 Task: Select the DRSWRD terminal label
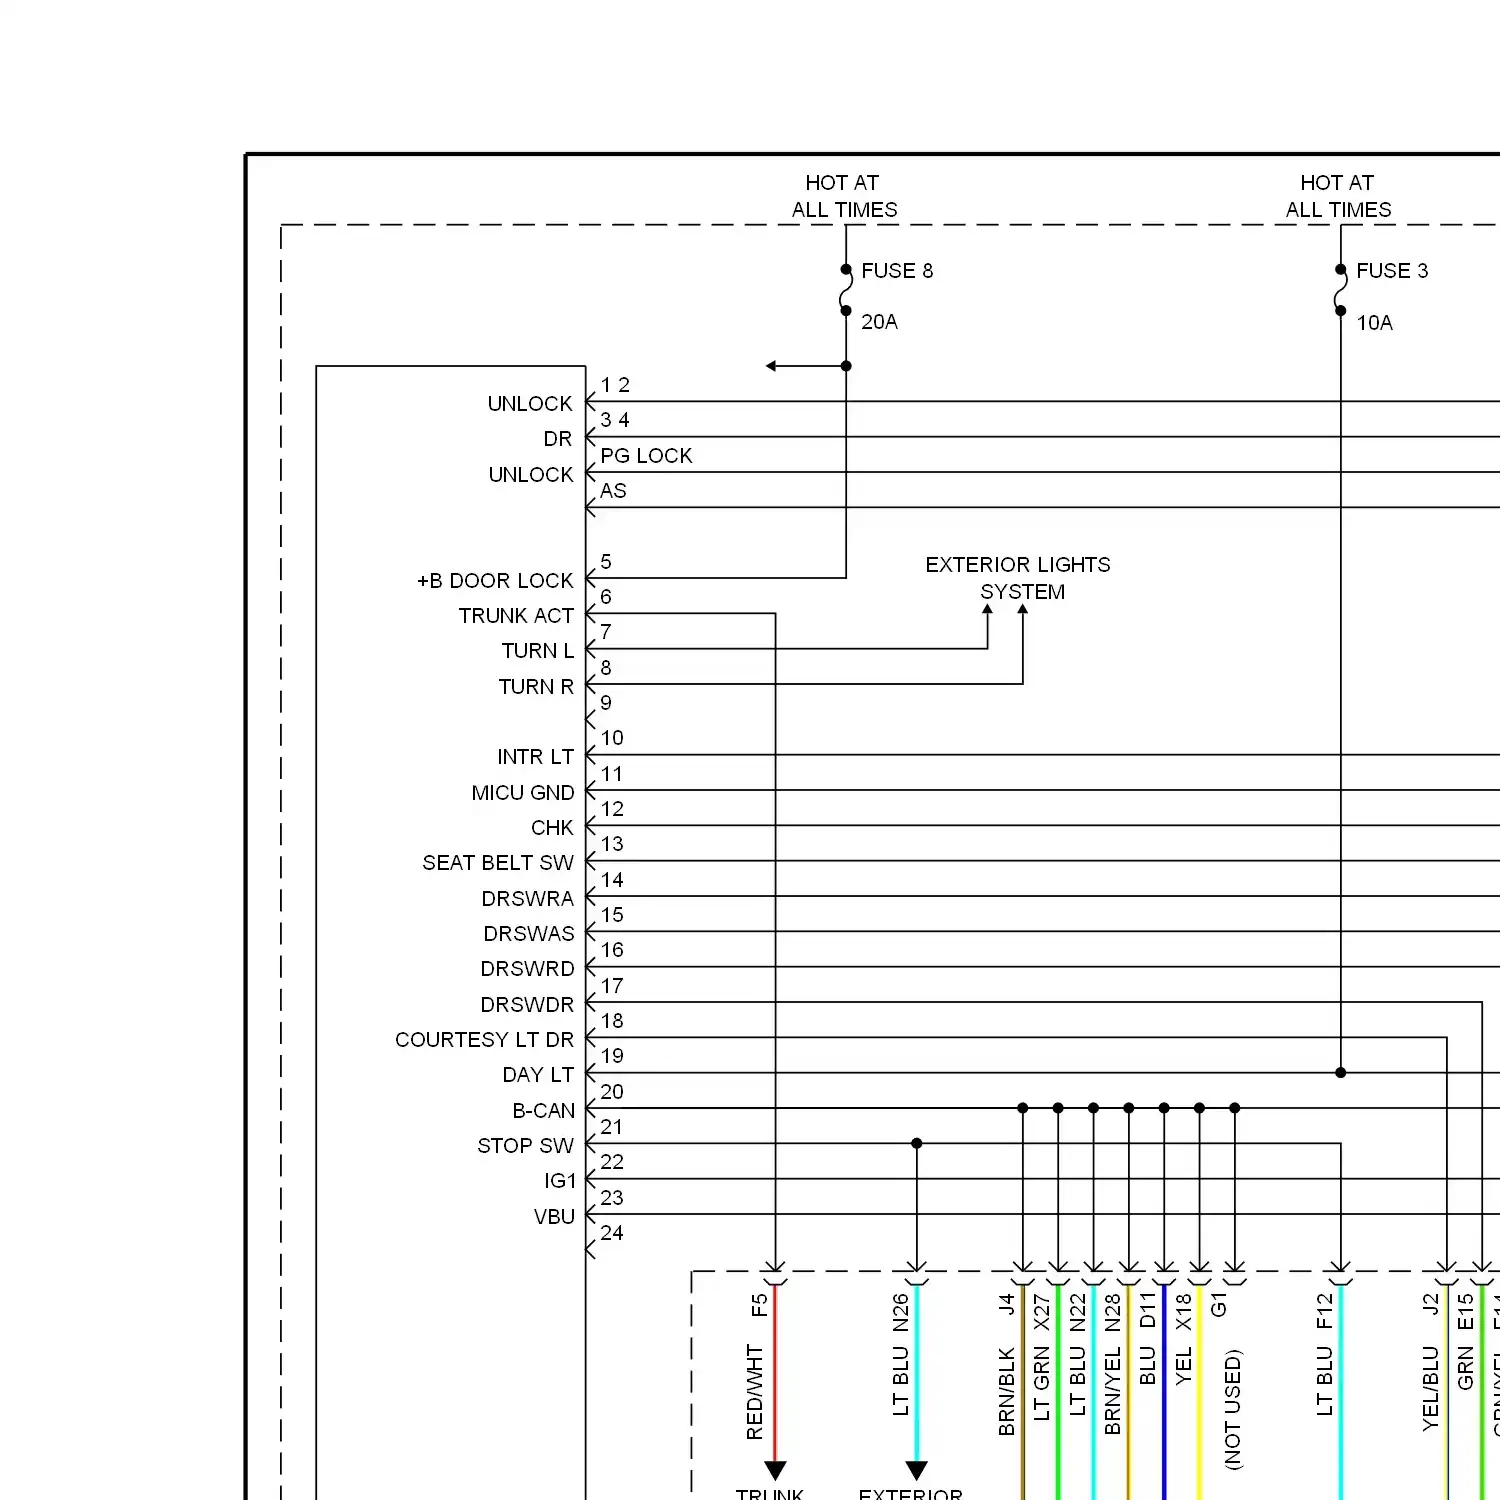click(527, 969)
